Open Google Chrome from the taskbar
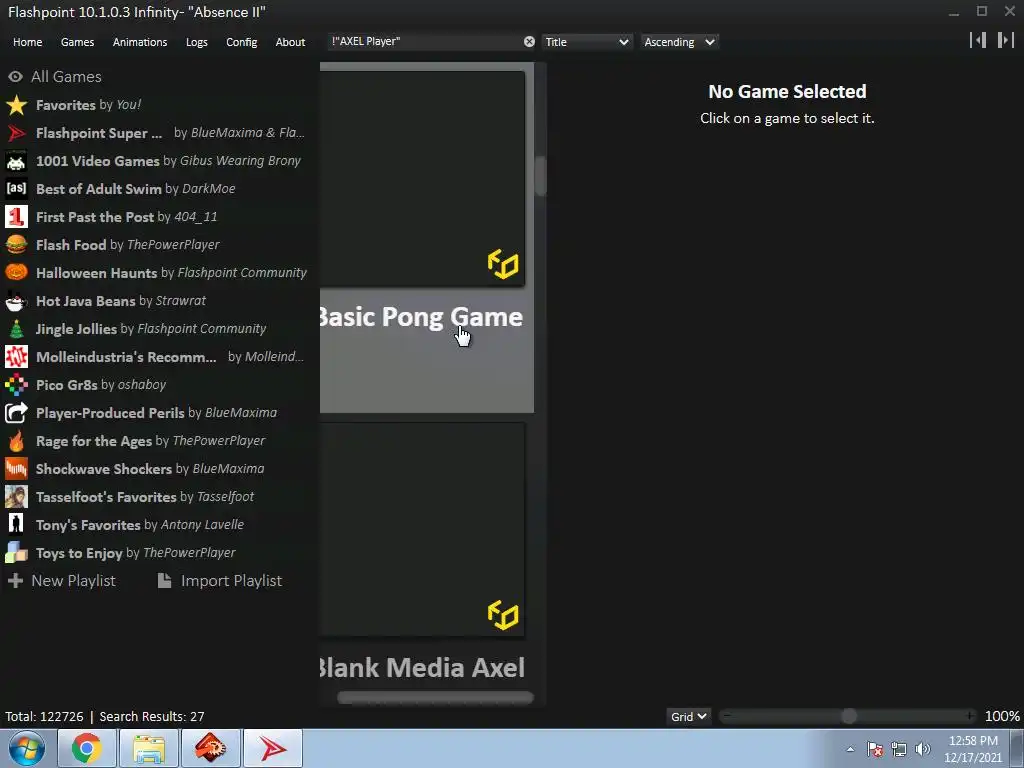This screenshot has height=768, width=1024. pos(87,748)
